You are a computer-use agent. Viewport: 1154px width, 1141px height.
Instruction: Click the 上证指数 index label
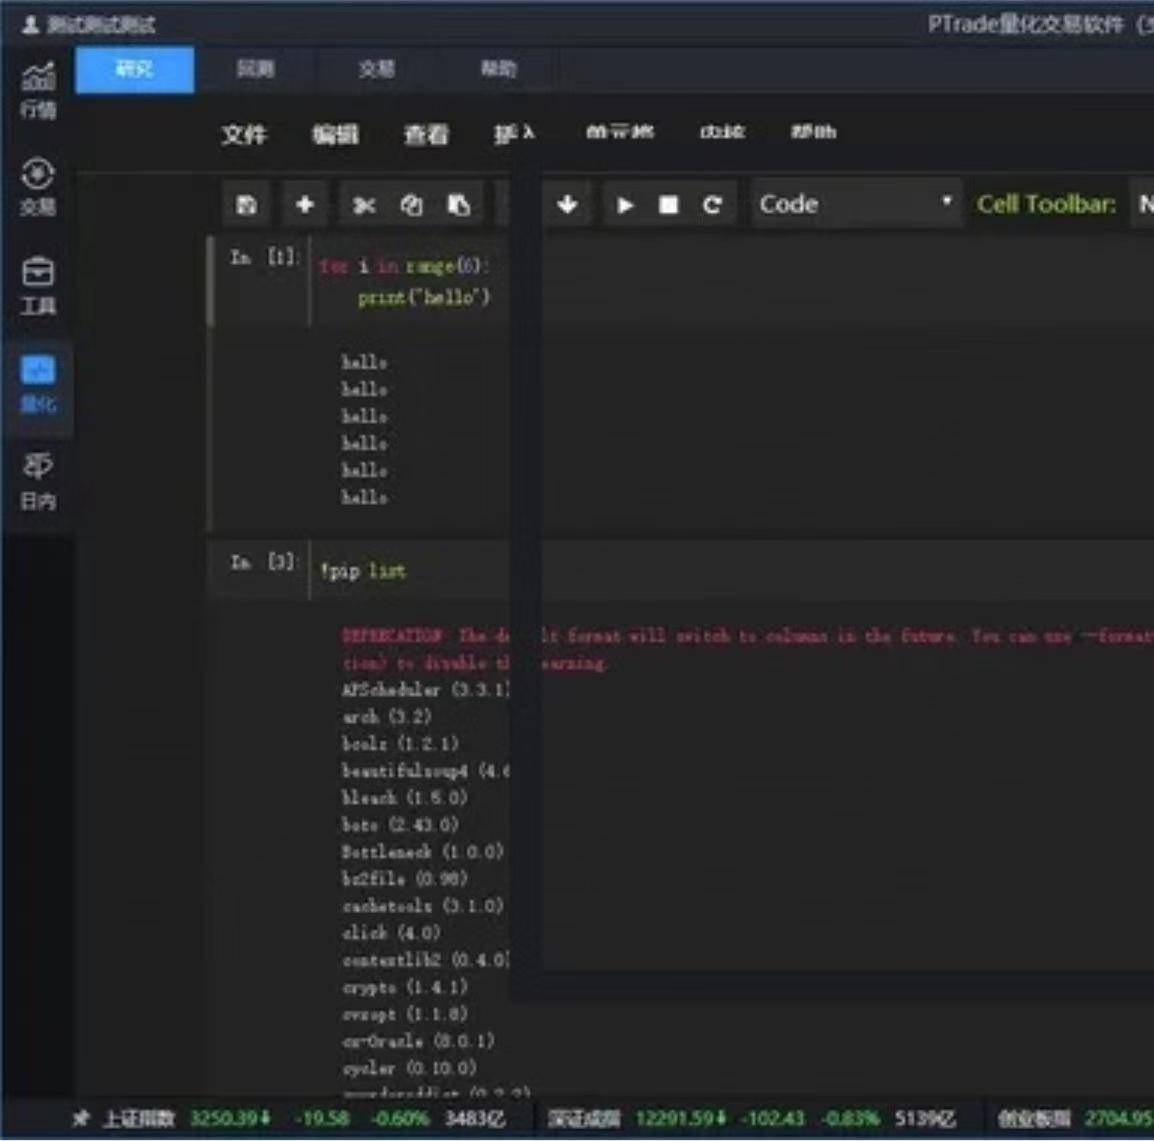(x=138, y=1119)
